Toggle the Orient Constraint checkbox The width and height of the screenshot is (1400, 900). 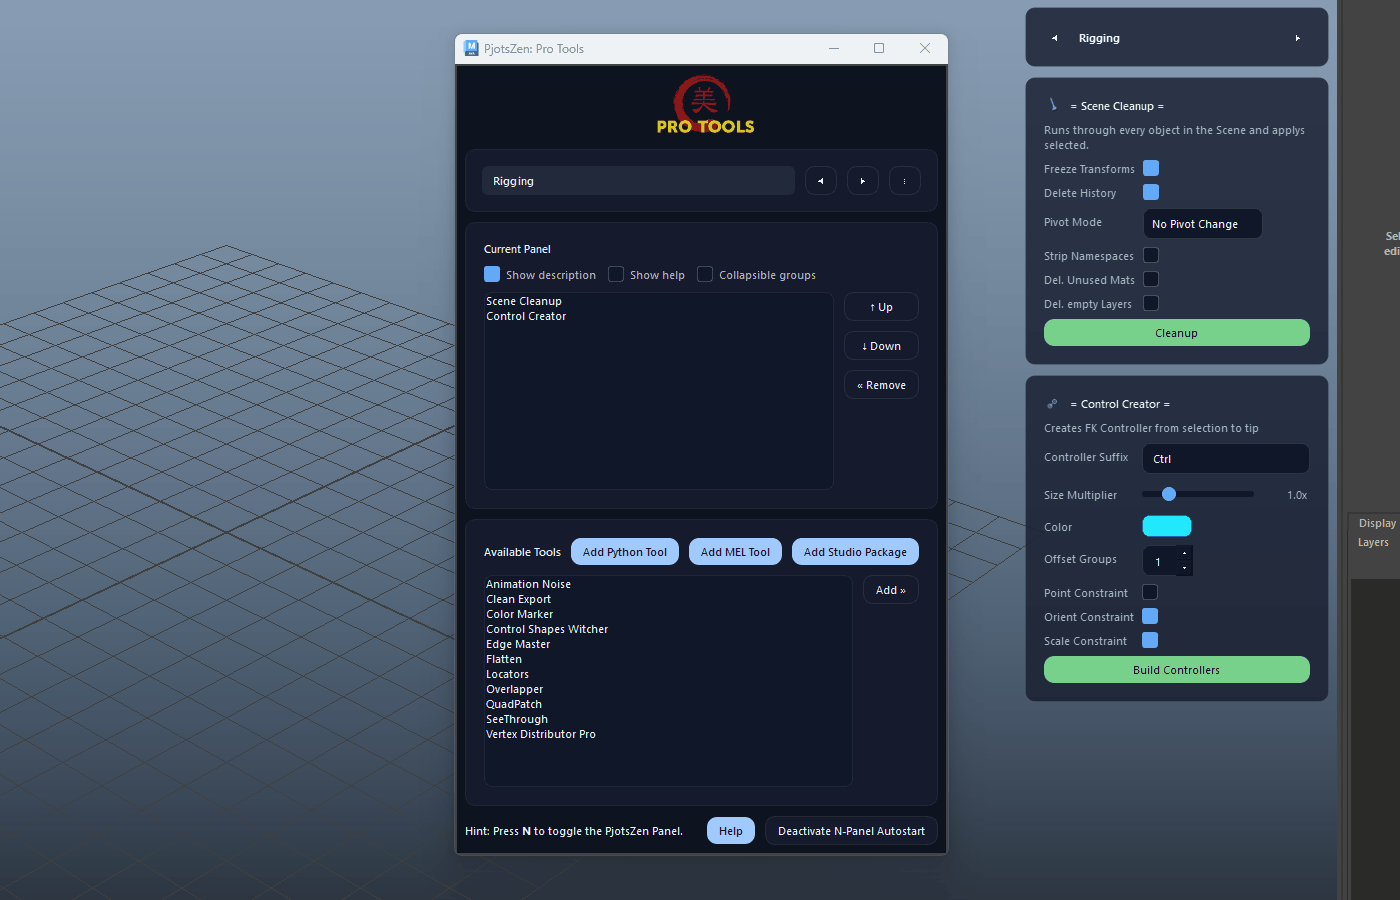(x=1150, y=616)
